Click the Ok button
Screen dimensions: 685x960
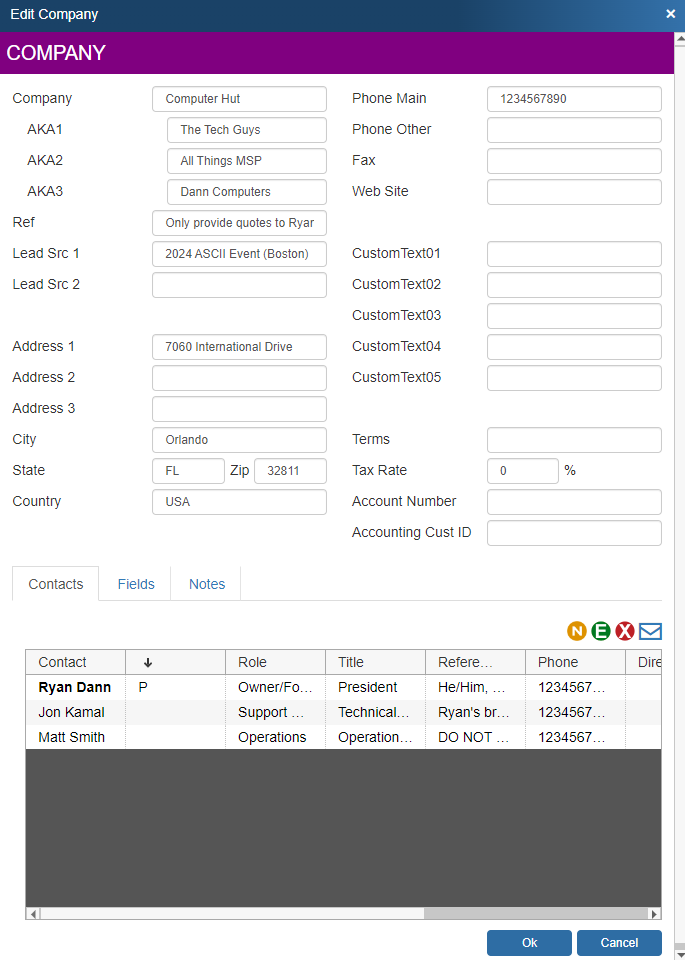click(529, 942)
